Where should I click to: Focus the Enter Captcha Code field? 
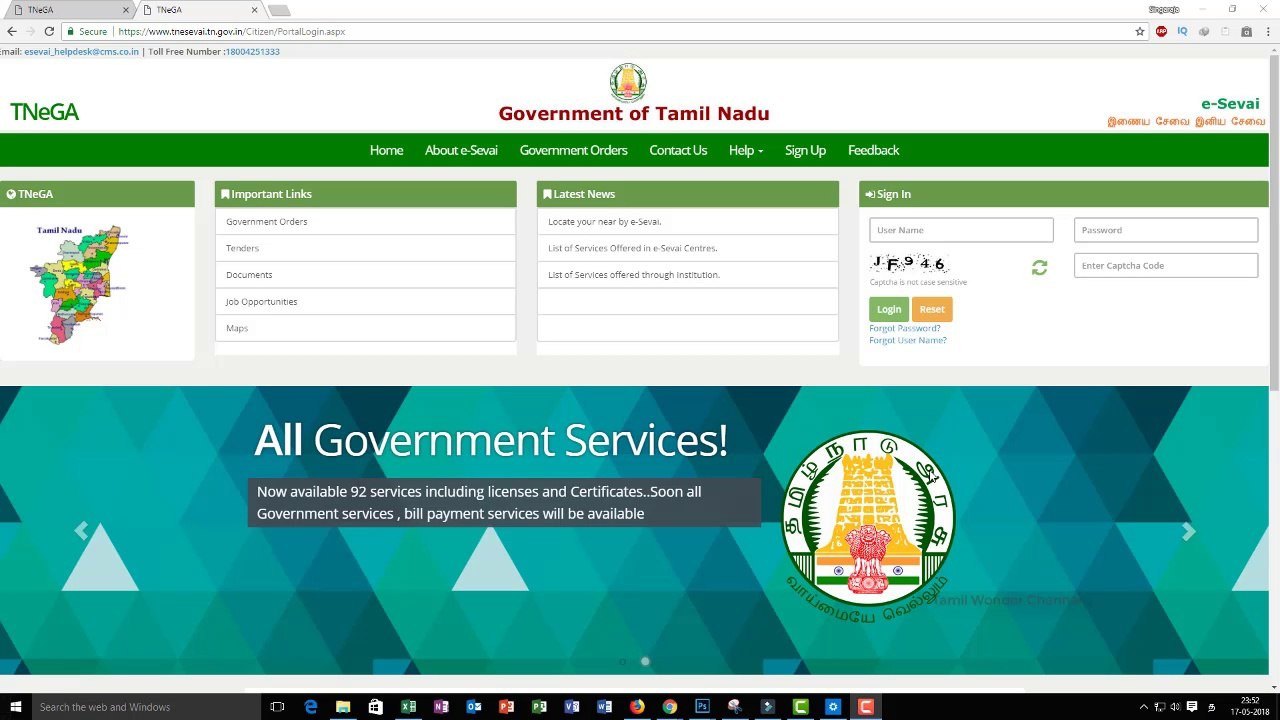pyautogui.click(x=1166, y=265)
